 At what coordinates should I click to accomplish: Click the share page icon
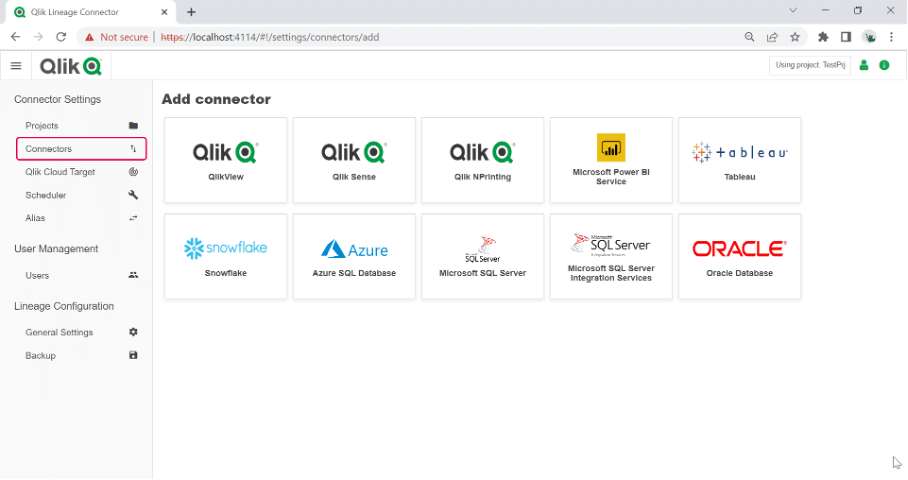pos(772,37)
